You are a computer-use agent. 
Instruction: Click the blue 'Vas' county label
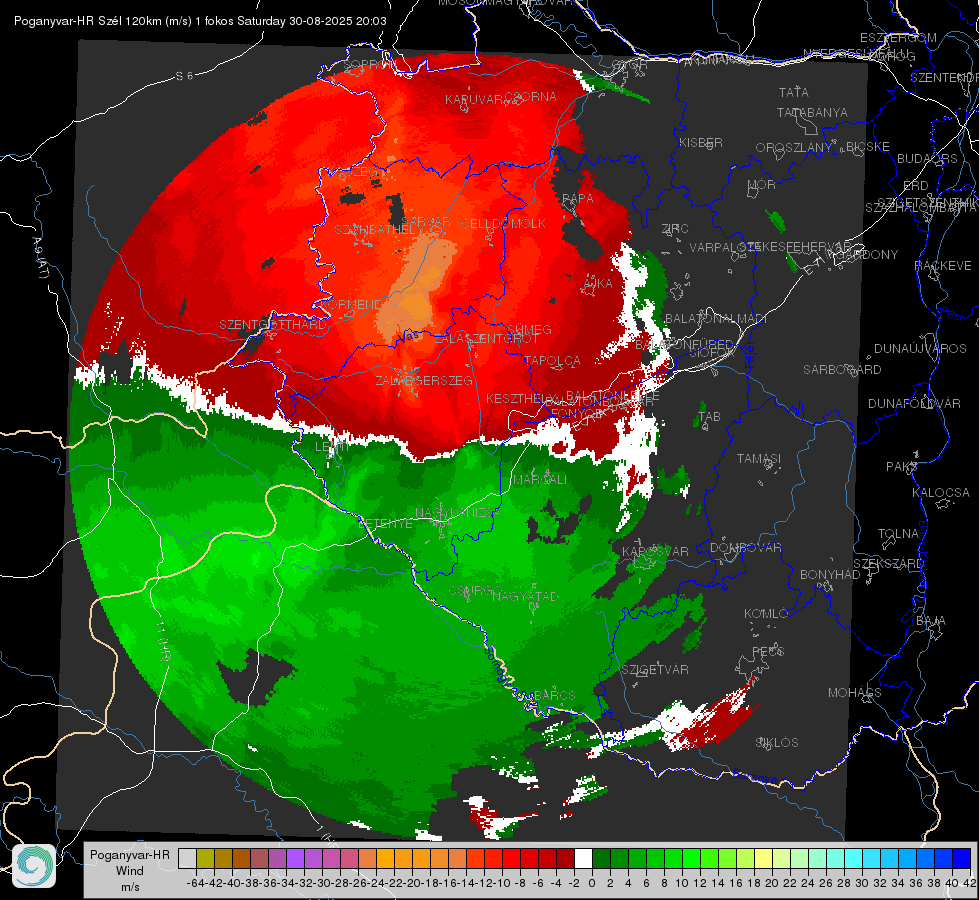(409, 336)
